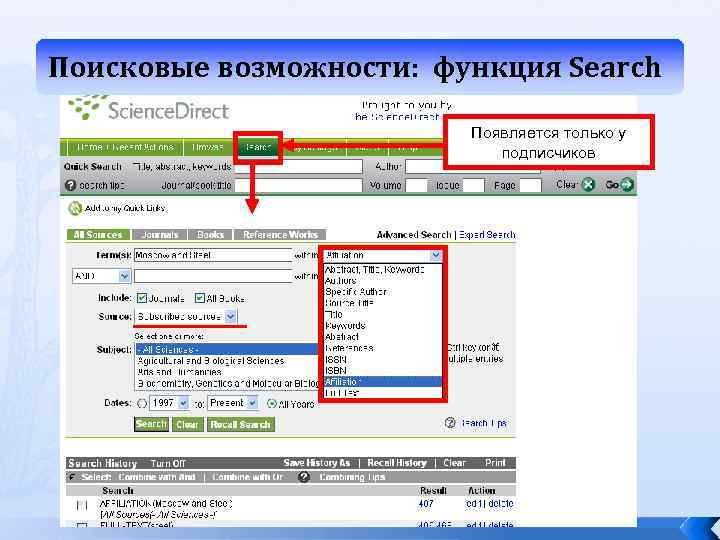The height and width of the screenshot is (540, 720).
Task: Click the Add to my Quick Links icon
Action: (x=75, y=208)
